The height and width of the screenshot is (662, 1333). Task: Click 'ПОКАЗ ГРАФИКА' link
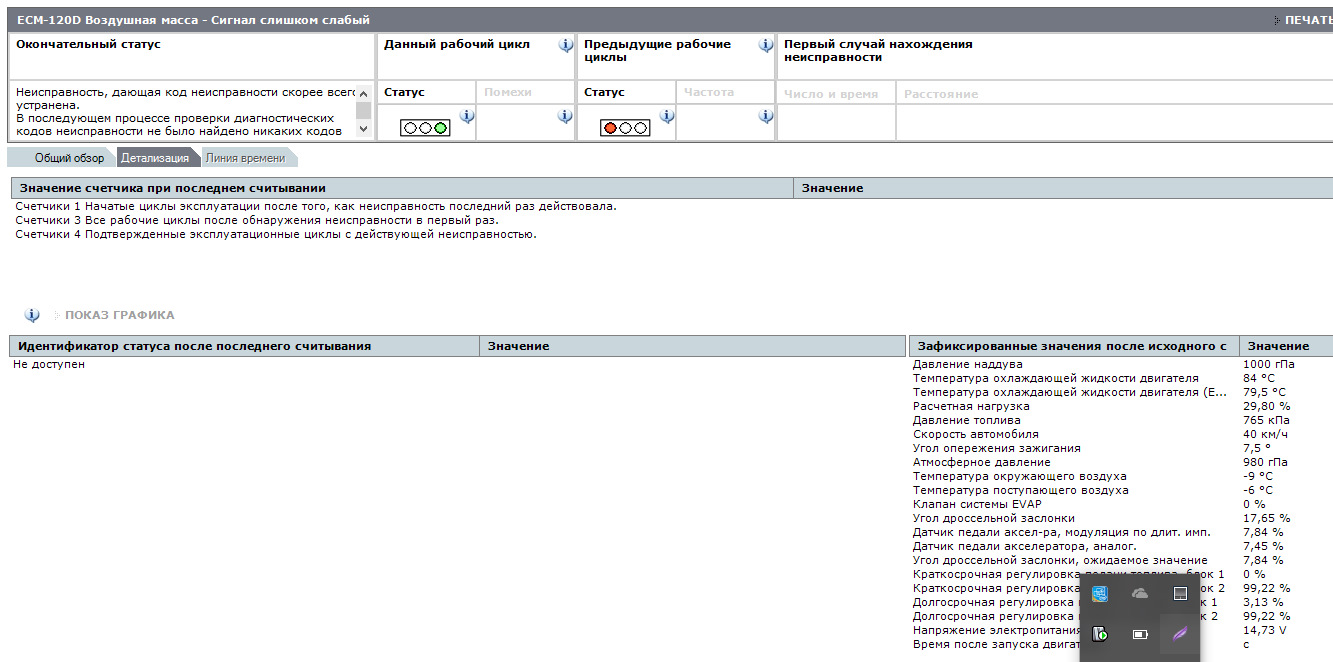click(x=120, y=315)
